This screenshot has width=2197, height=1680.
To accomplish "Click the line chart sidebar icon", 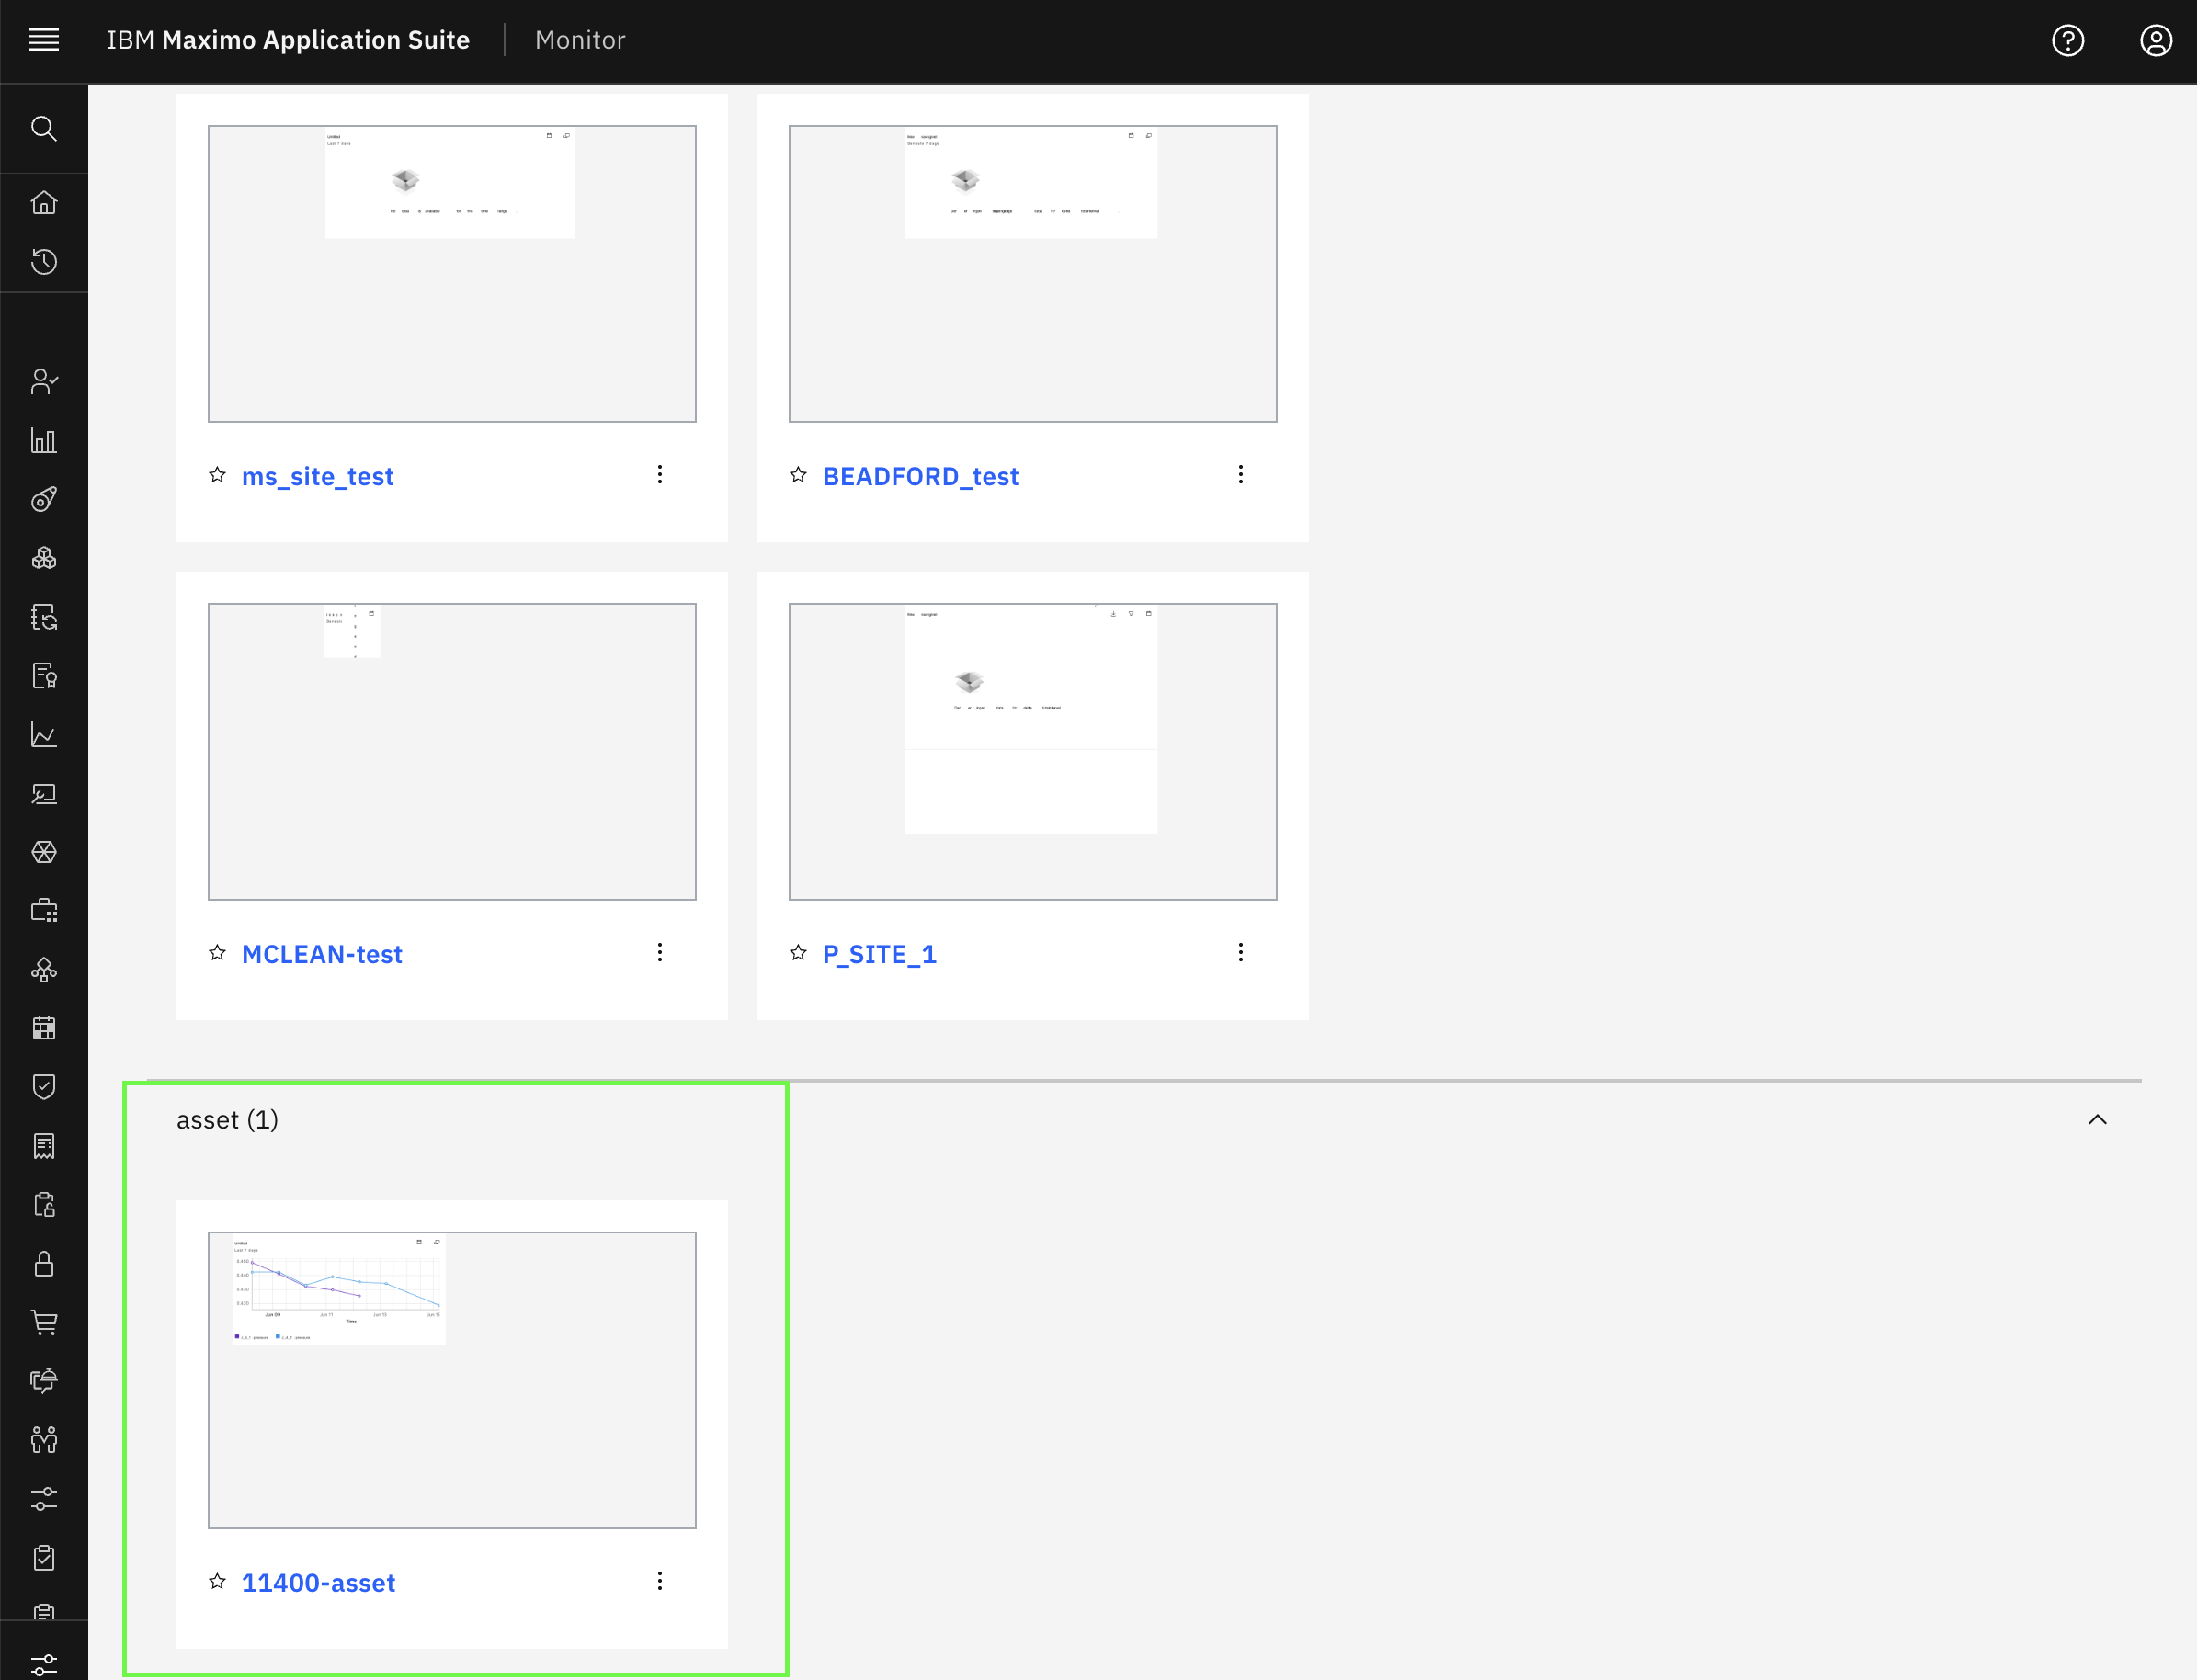I will pyautogui.click(x=44, y=735).
